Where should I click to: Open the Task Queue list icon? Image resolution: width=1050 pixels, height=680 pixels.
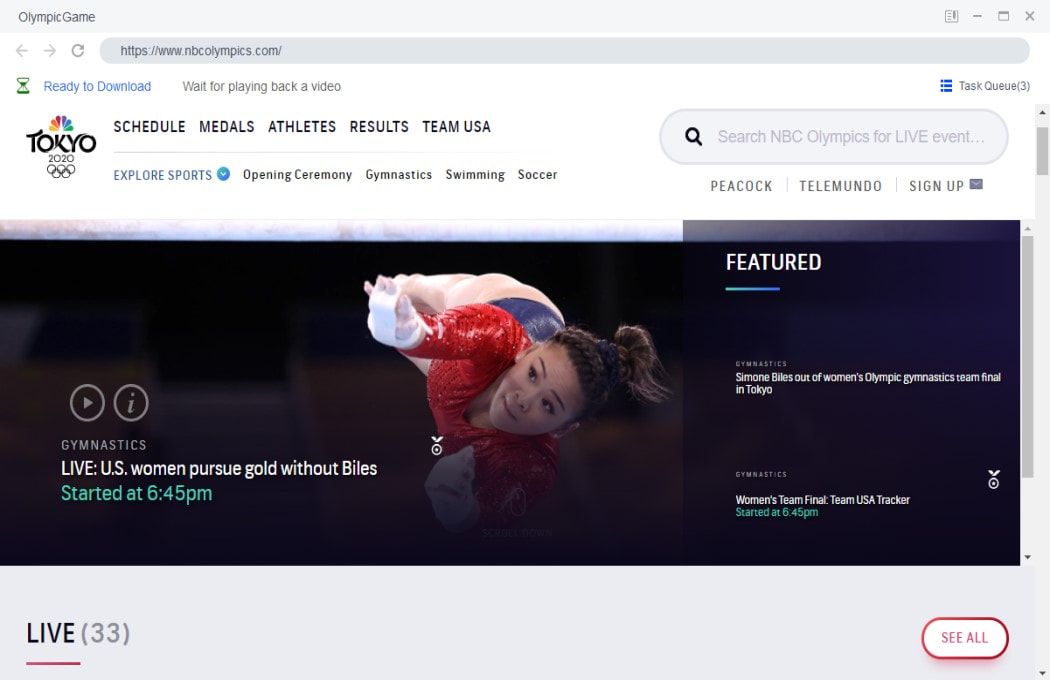click(x=946, y=86)
